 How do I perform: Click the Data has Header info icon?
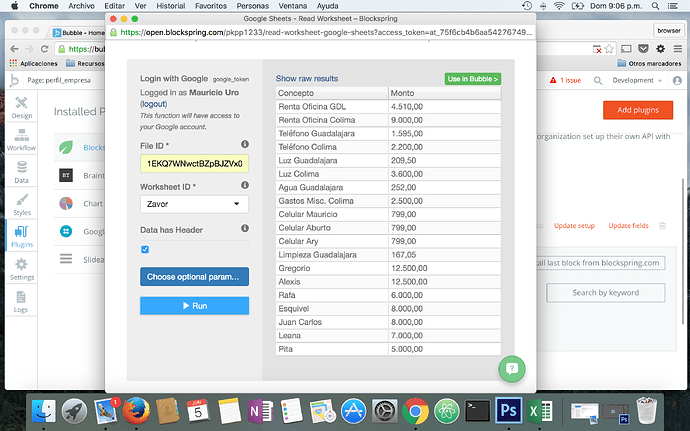(245, 228)
